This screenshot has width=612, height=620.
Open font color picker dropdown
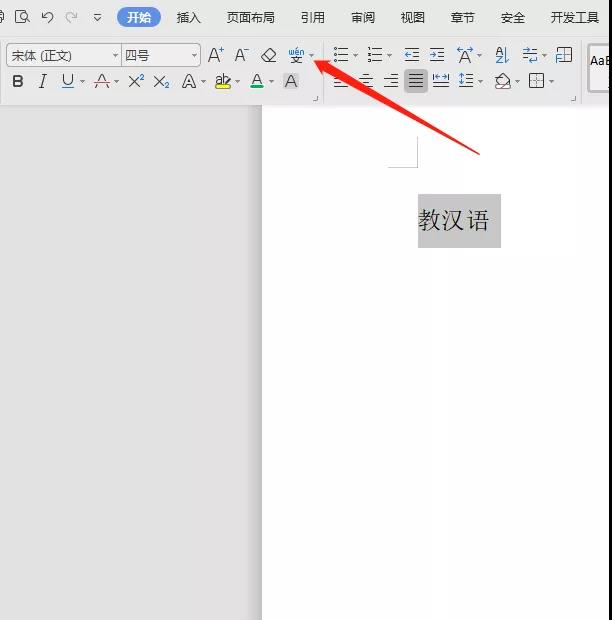[x=272, y=81]
